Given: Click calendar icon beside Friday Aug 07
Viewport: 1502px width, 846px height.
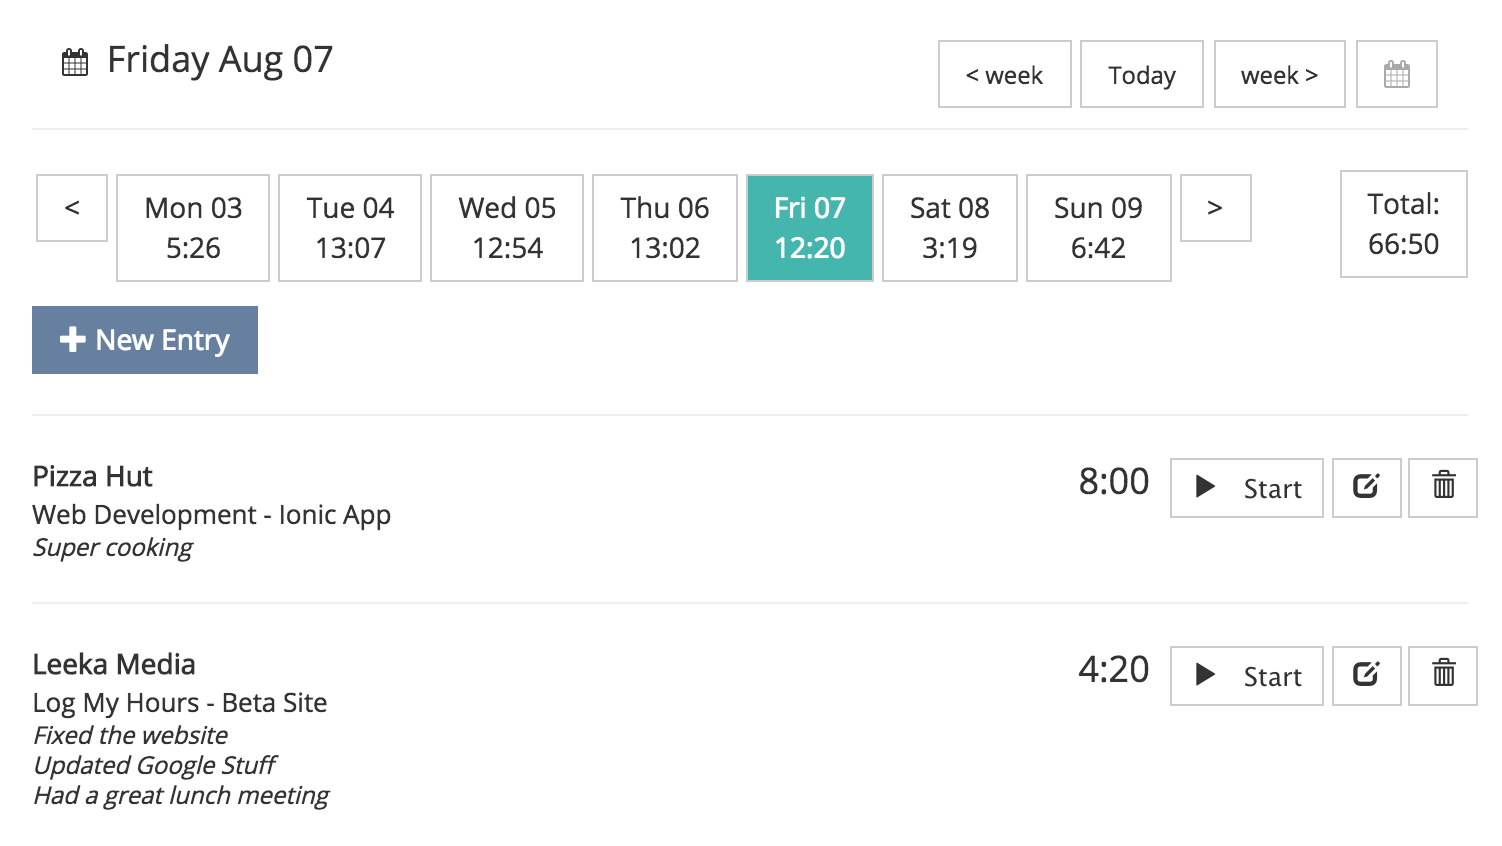Looking at the screenshot, I should point(75,62).
